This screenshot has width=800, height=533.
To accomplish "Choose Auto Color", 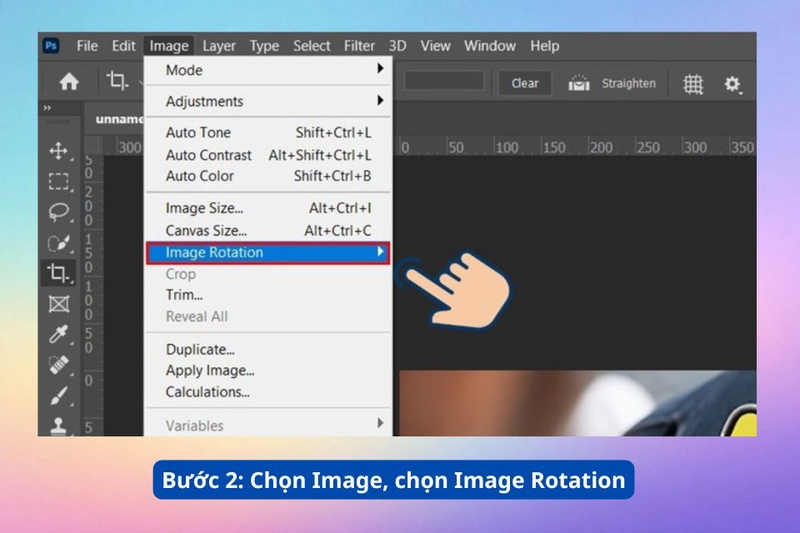I will [268, 176].
